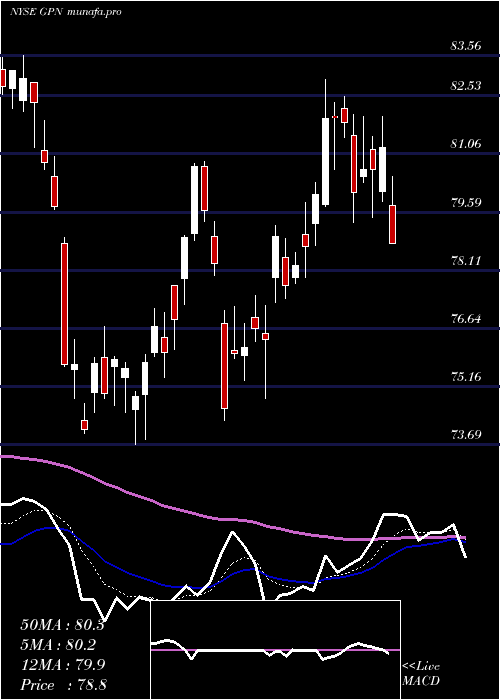This screenshot has width=500, height=700.
Task: Click the 78.11 price axis label
Action: [466, 260]
